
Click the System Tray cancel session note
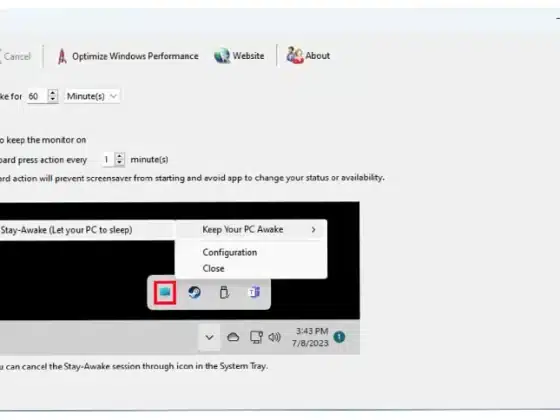pos(134,366)
